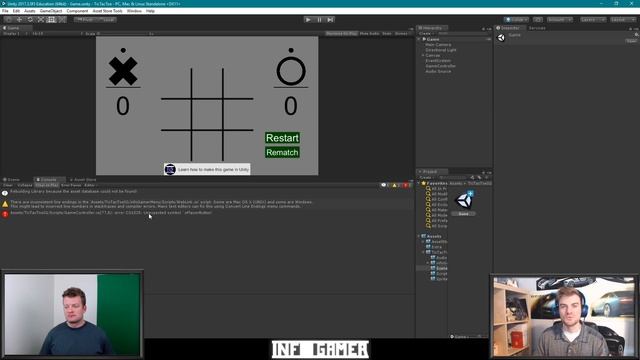Open the Component menu
640x360 pixels.
coord(77,11)
